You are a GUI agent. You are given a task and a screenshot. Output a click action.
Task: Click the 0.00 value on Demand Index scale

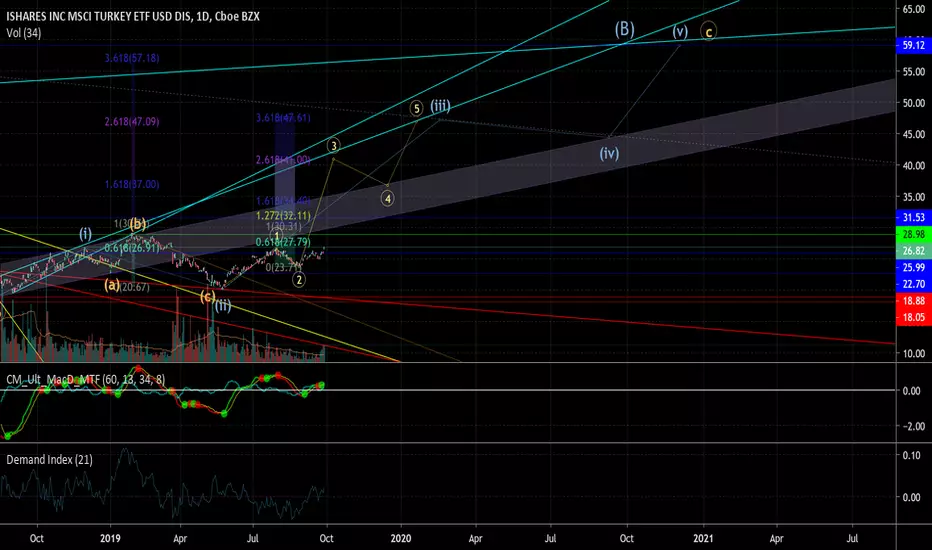tap(912, 497)
